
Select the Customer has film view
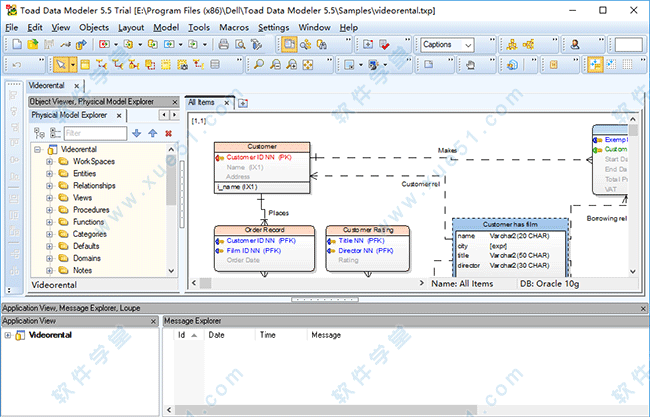(510, 225)
